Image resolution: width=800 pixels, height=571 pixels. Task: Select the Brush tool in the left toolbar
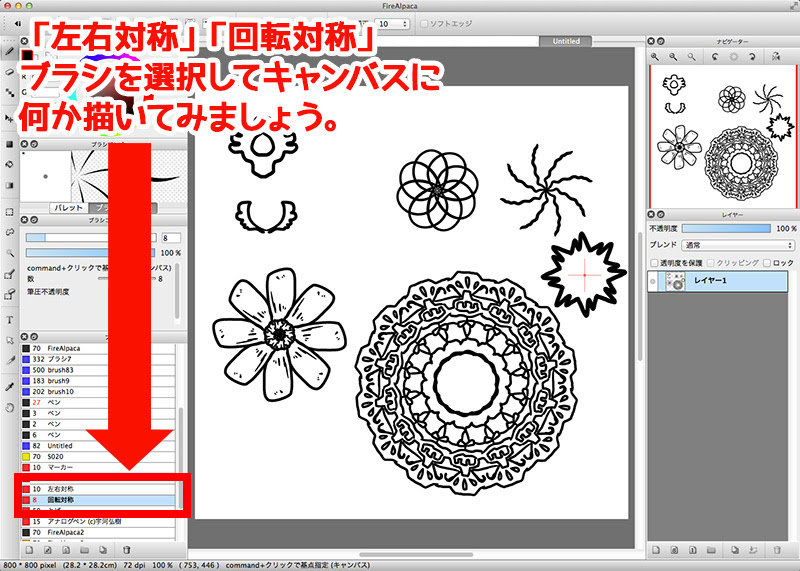pyautogui.click(x=9, y=51)
